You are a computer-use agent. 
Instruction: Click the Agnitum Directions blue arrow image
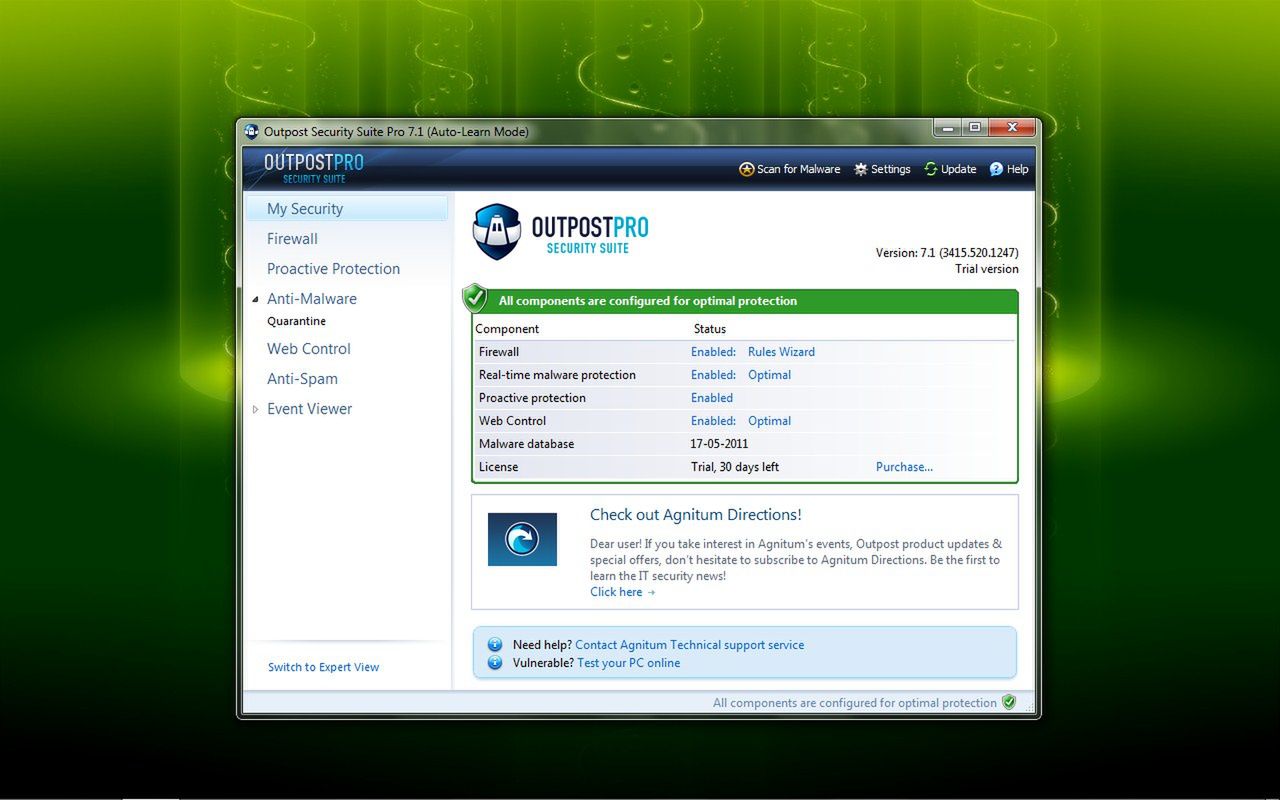(x=522, y=540)
